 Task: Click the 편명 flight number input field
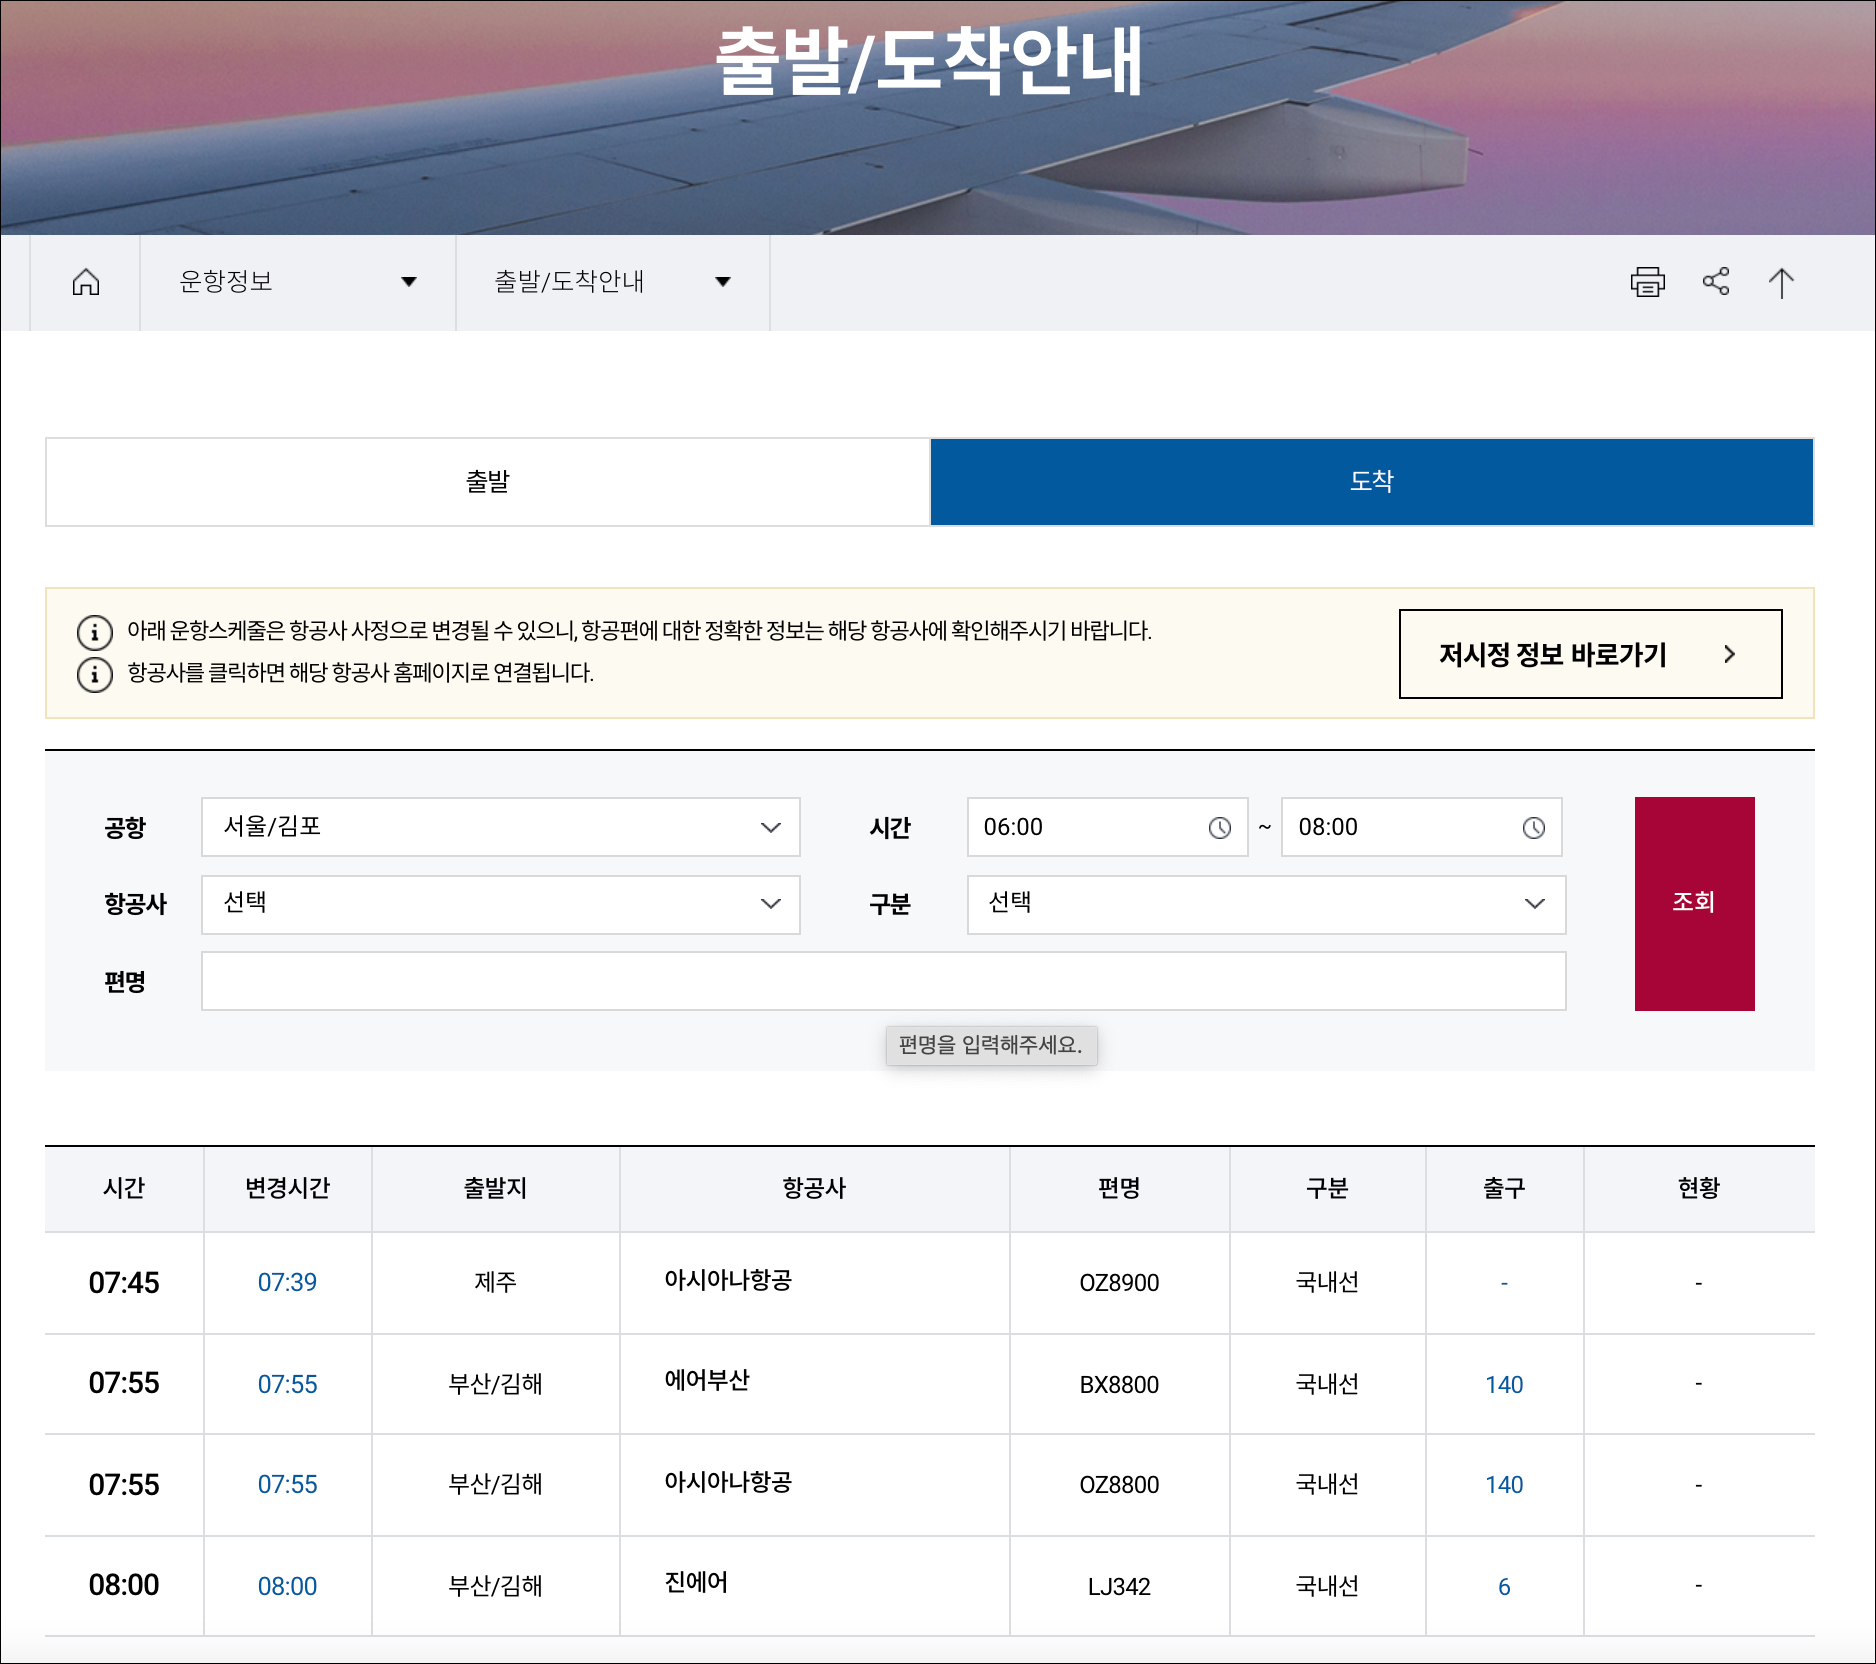click(884, 981)
